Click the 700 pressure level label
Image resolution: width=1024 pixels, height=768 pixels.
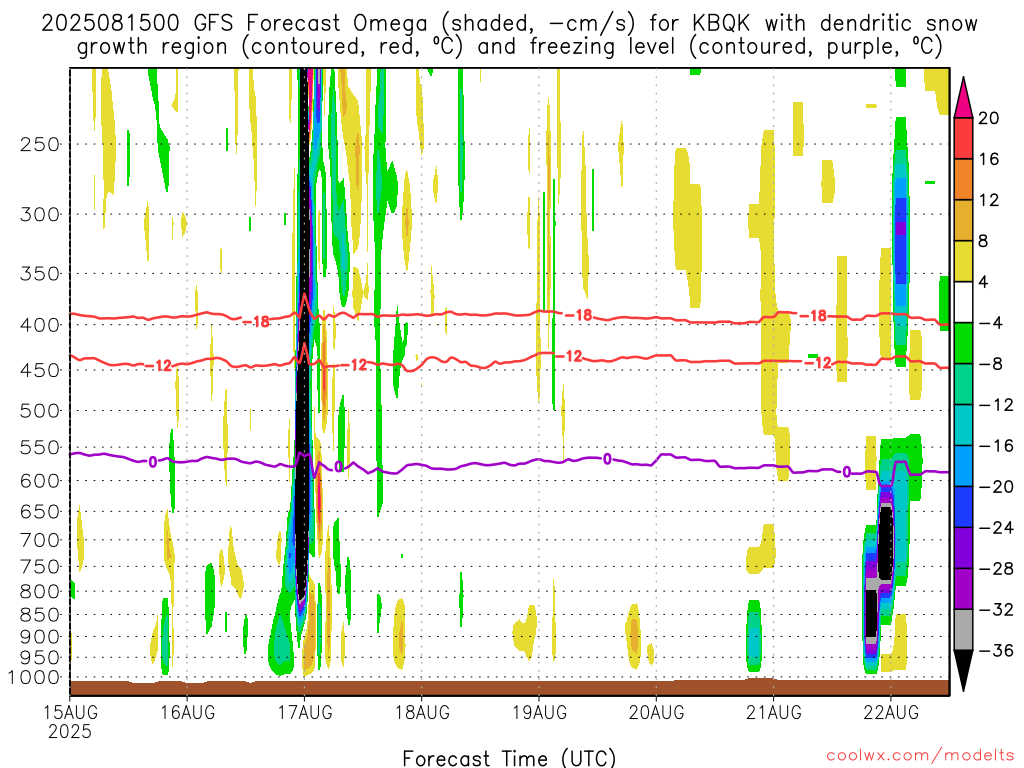(x=40, y=540)
